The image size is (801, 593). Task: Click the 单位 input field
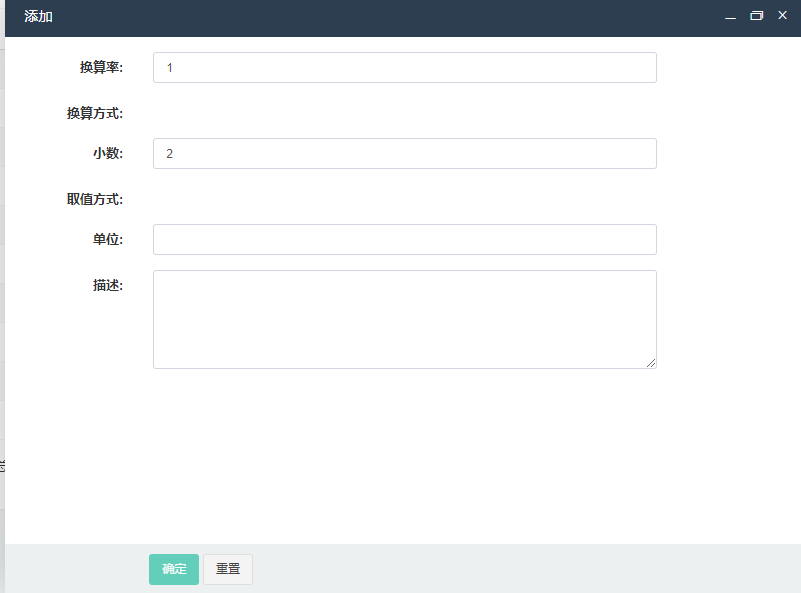coord(405,239)
